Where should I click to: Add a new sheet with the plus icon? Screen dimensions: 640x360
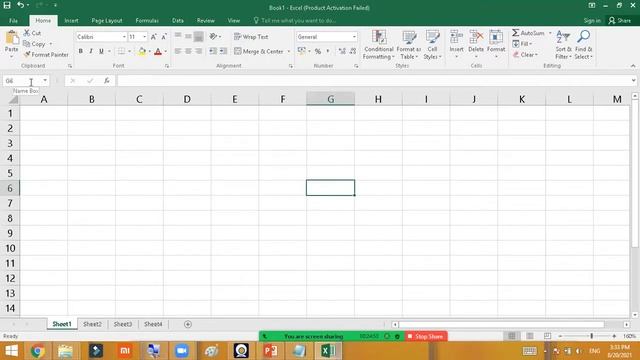point(188,324)
